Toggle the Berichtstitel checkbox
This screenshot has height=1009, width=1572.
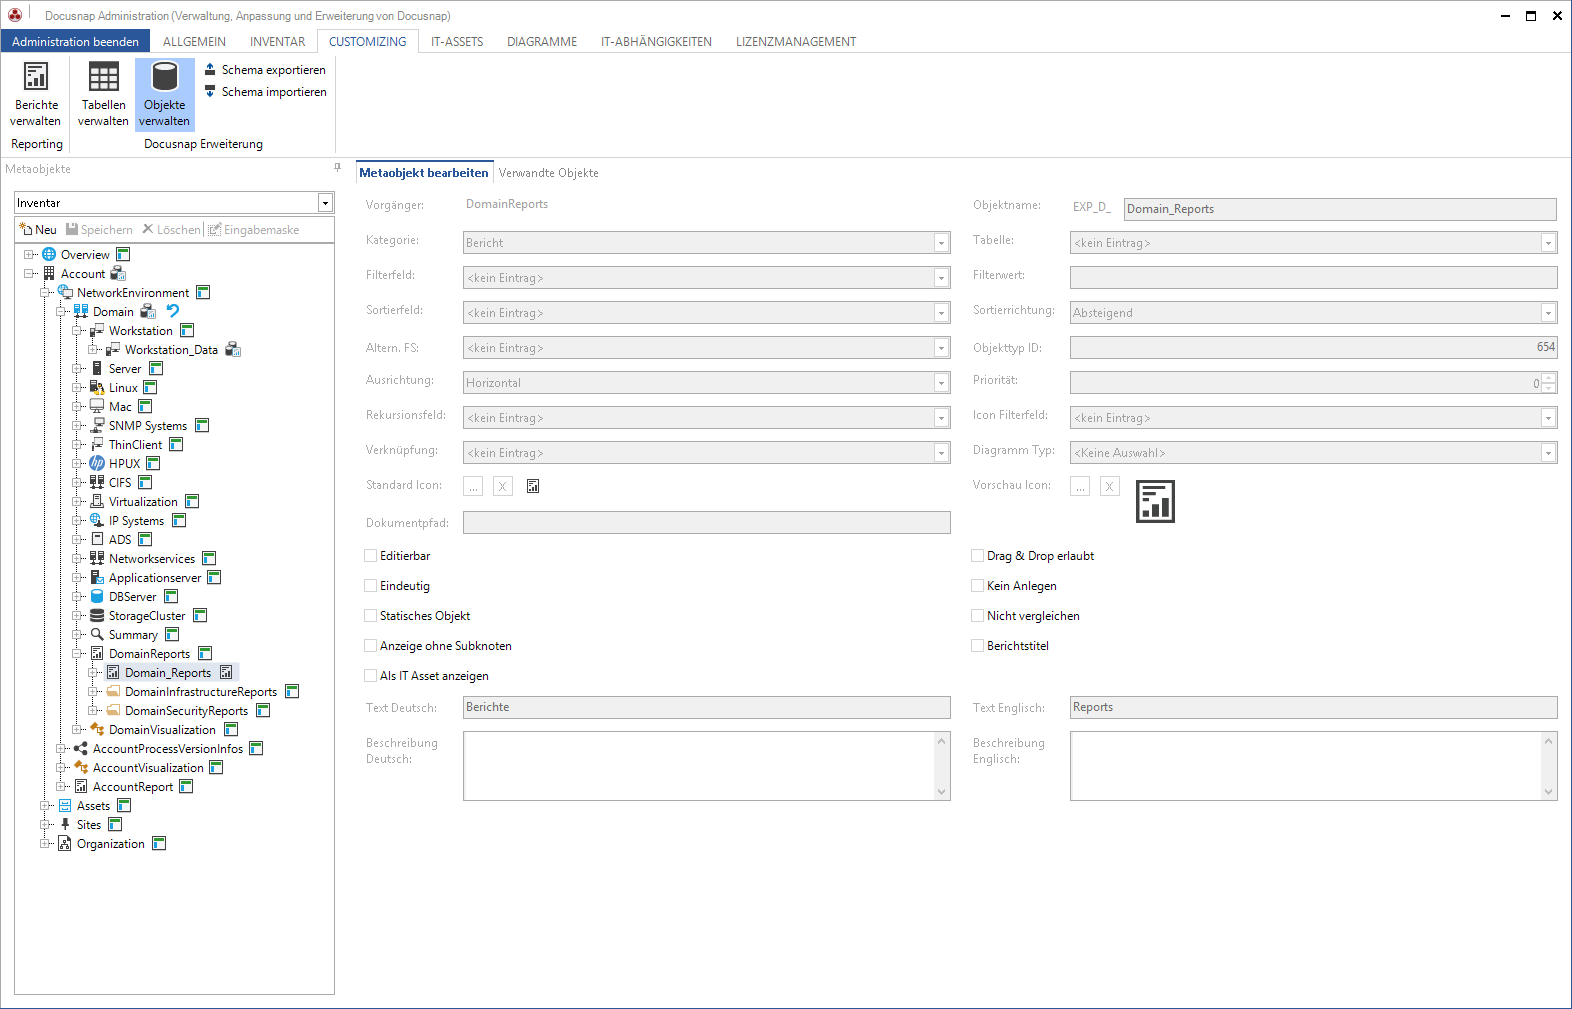[978, 646]
